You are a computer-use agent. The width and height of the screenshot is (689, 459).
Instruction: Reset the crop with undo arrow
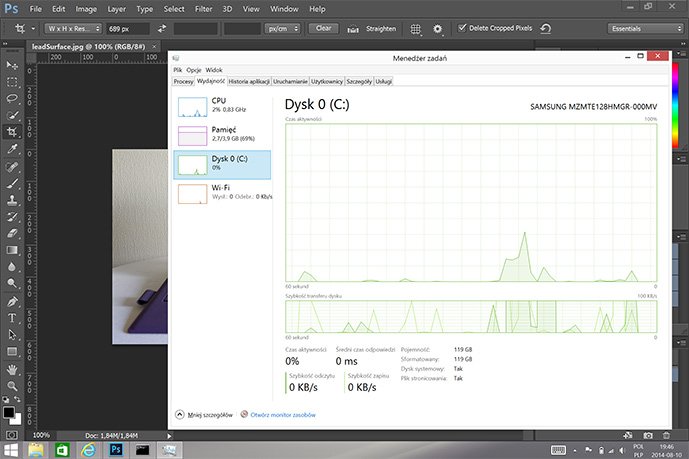pyautogui.click(x=545, y=29)
